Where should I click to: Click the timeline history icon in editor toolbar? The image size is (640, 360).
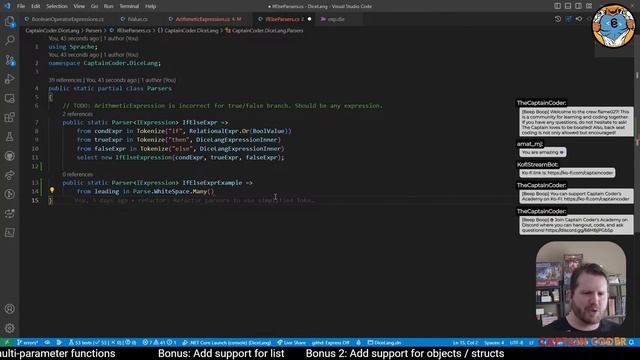pyautogui.click(x=558, y=19)
